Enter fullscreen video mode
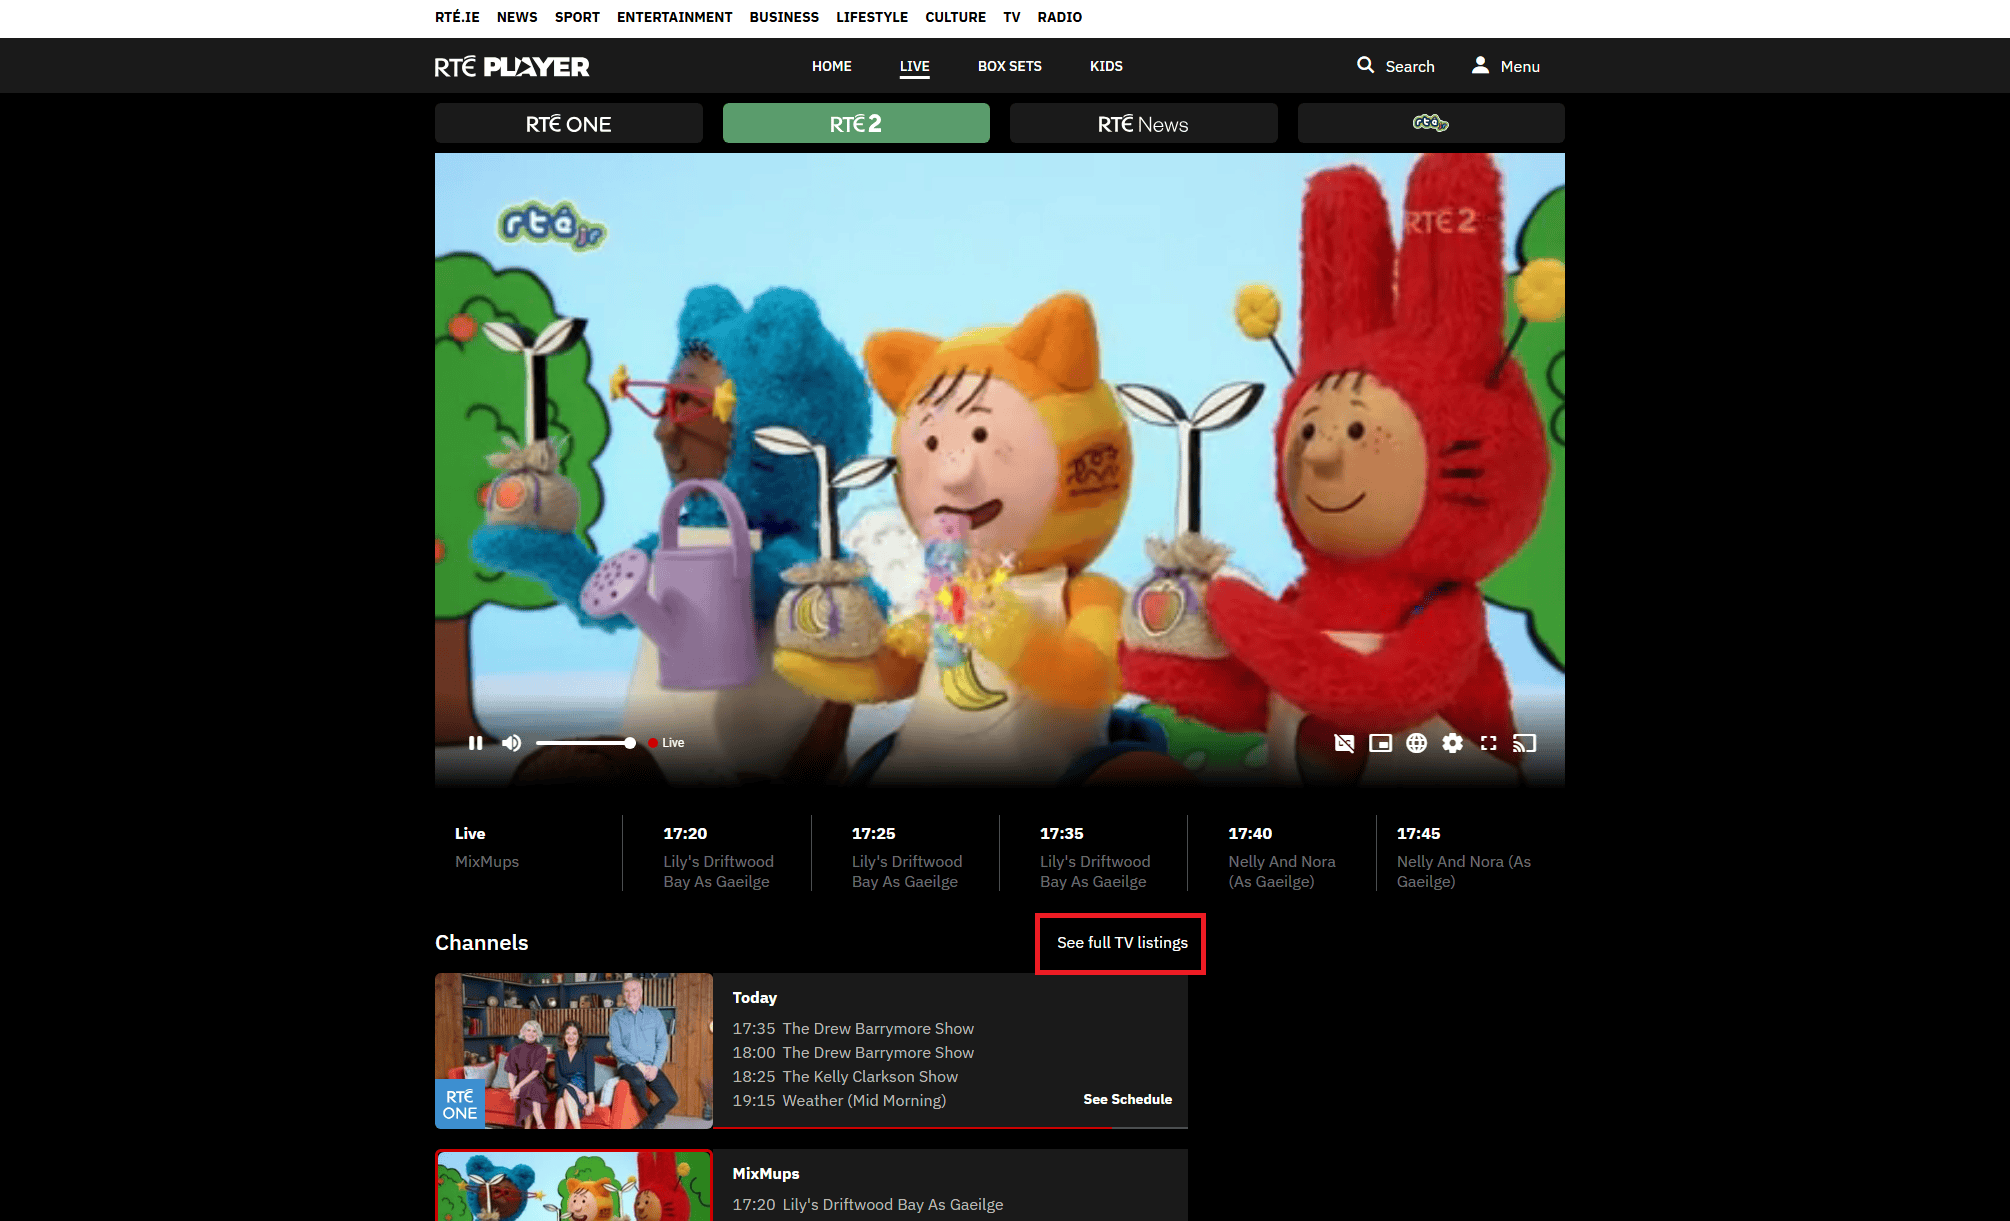2010x1221 pixels. coord(1488,743)
